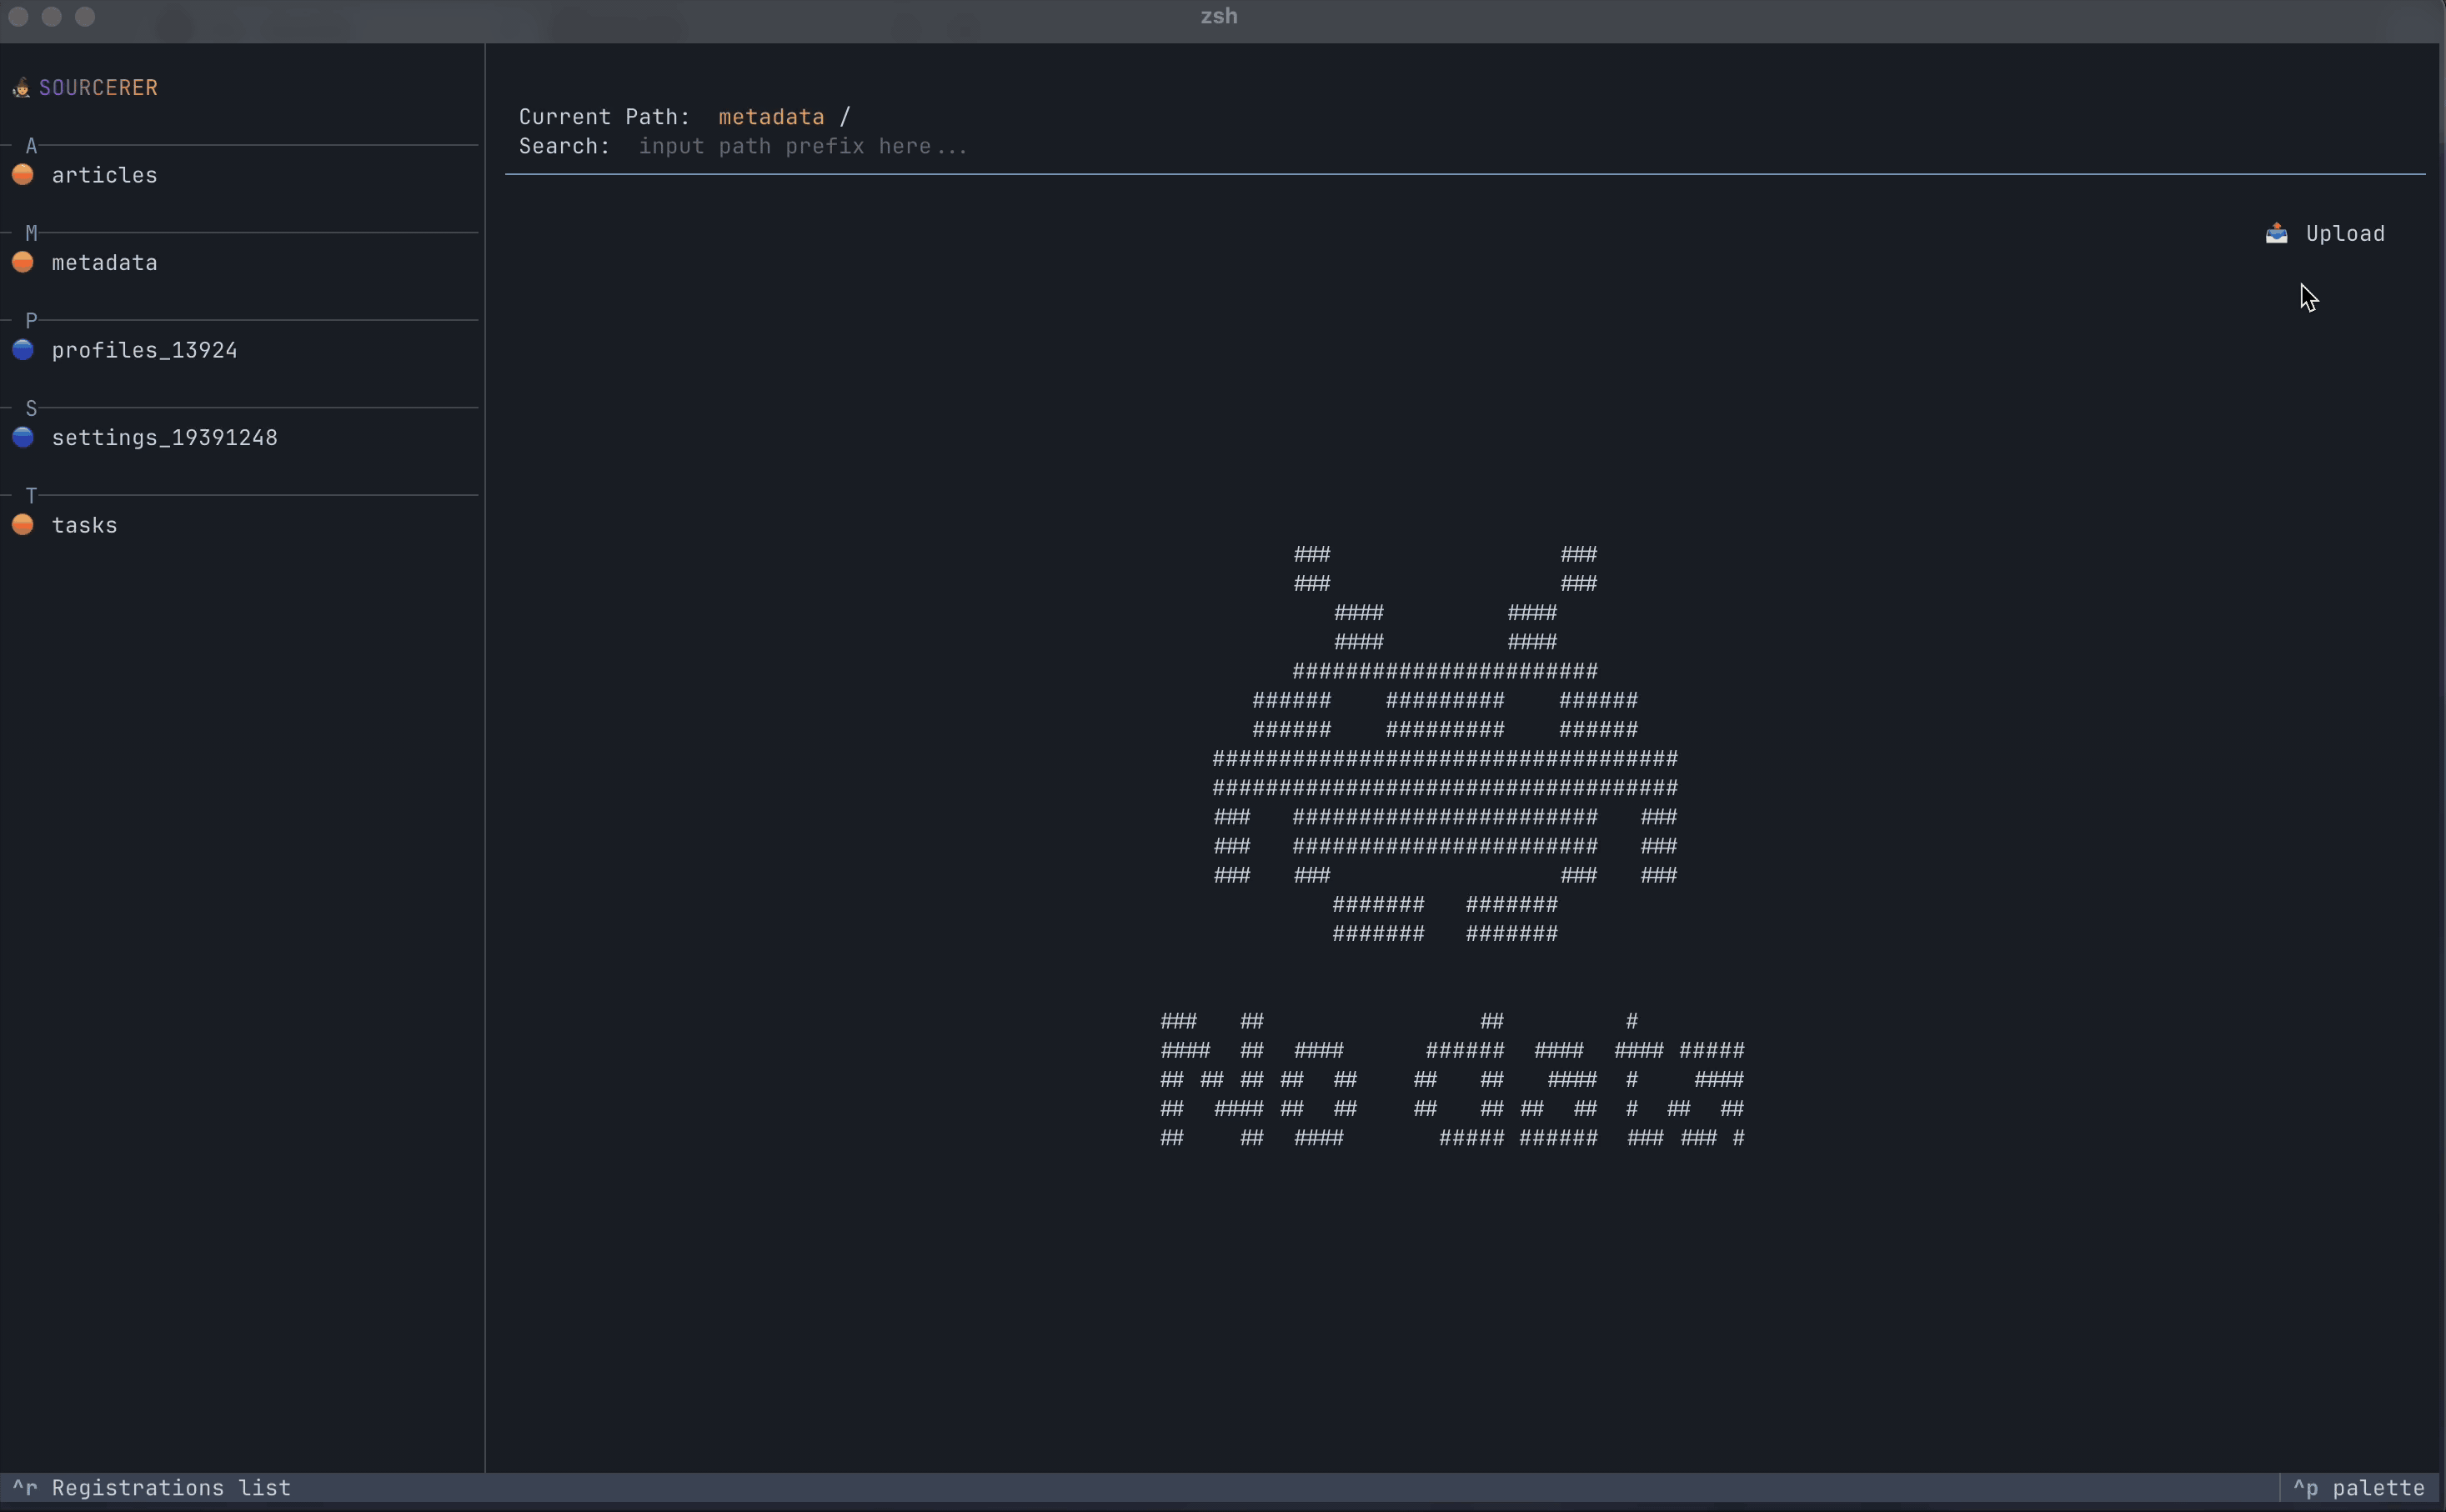Click the Sourcerer wizard logo icon
The width and height of the screenshot is (2446, 1512).
[x=22, y=87]
